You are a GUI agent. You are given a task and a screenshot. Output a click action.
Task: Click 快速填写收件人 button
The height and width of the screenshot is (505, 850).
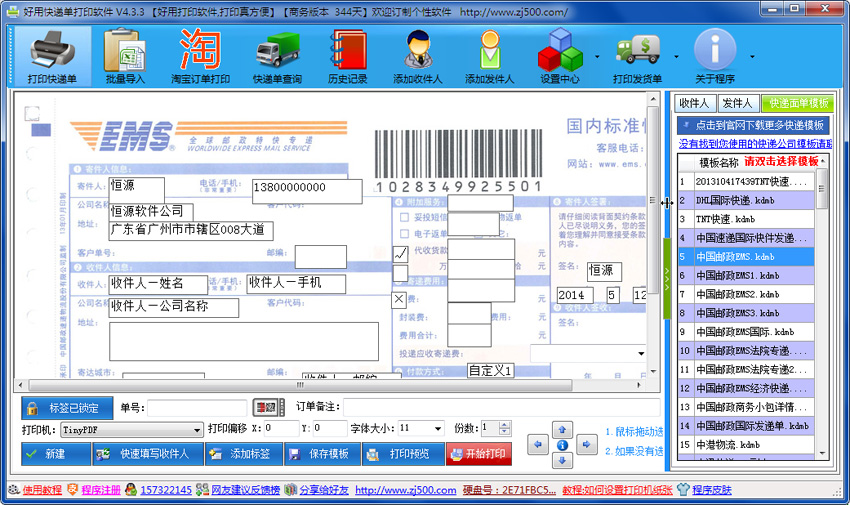click(148, 454)
